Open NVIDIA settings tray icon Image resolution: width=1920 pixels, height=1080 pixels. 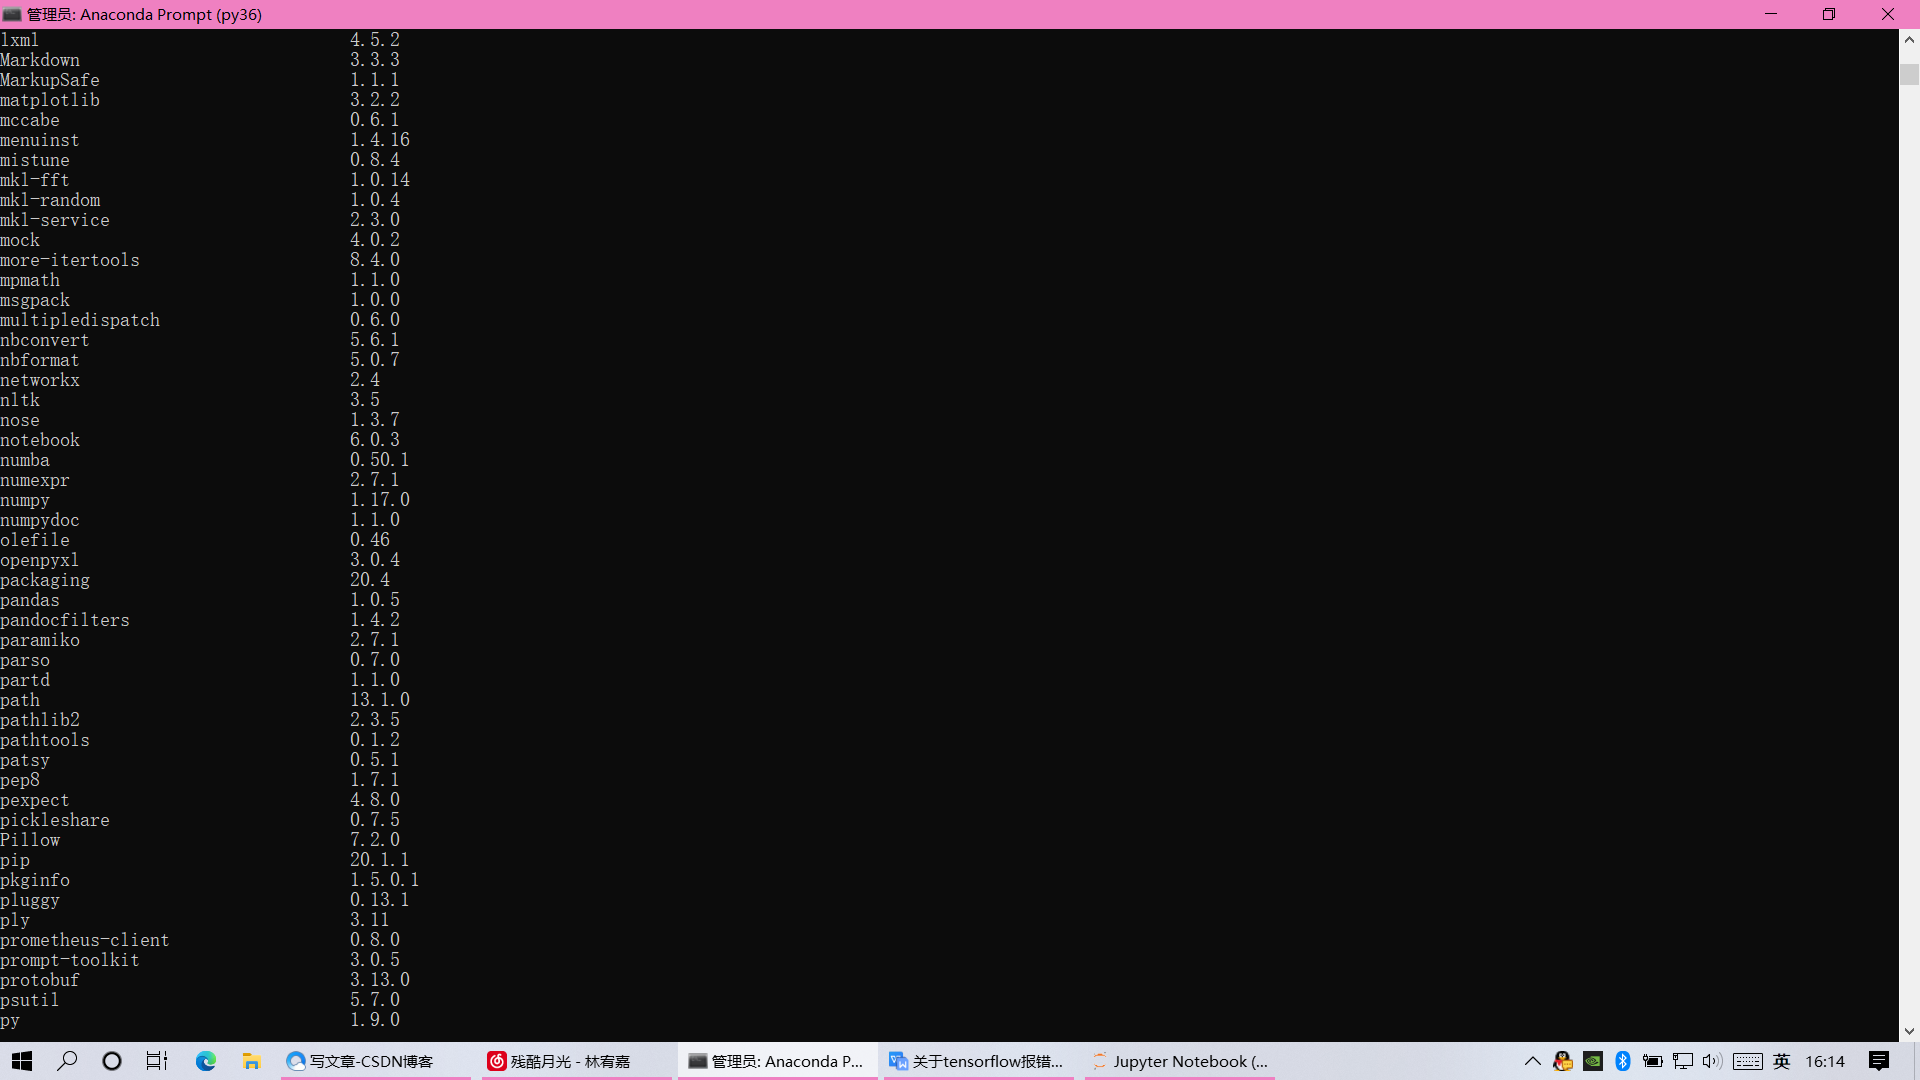click(1593, 1061)
